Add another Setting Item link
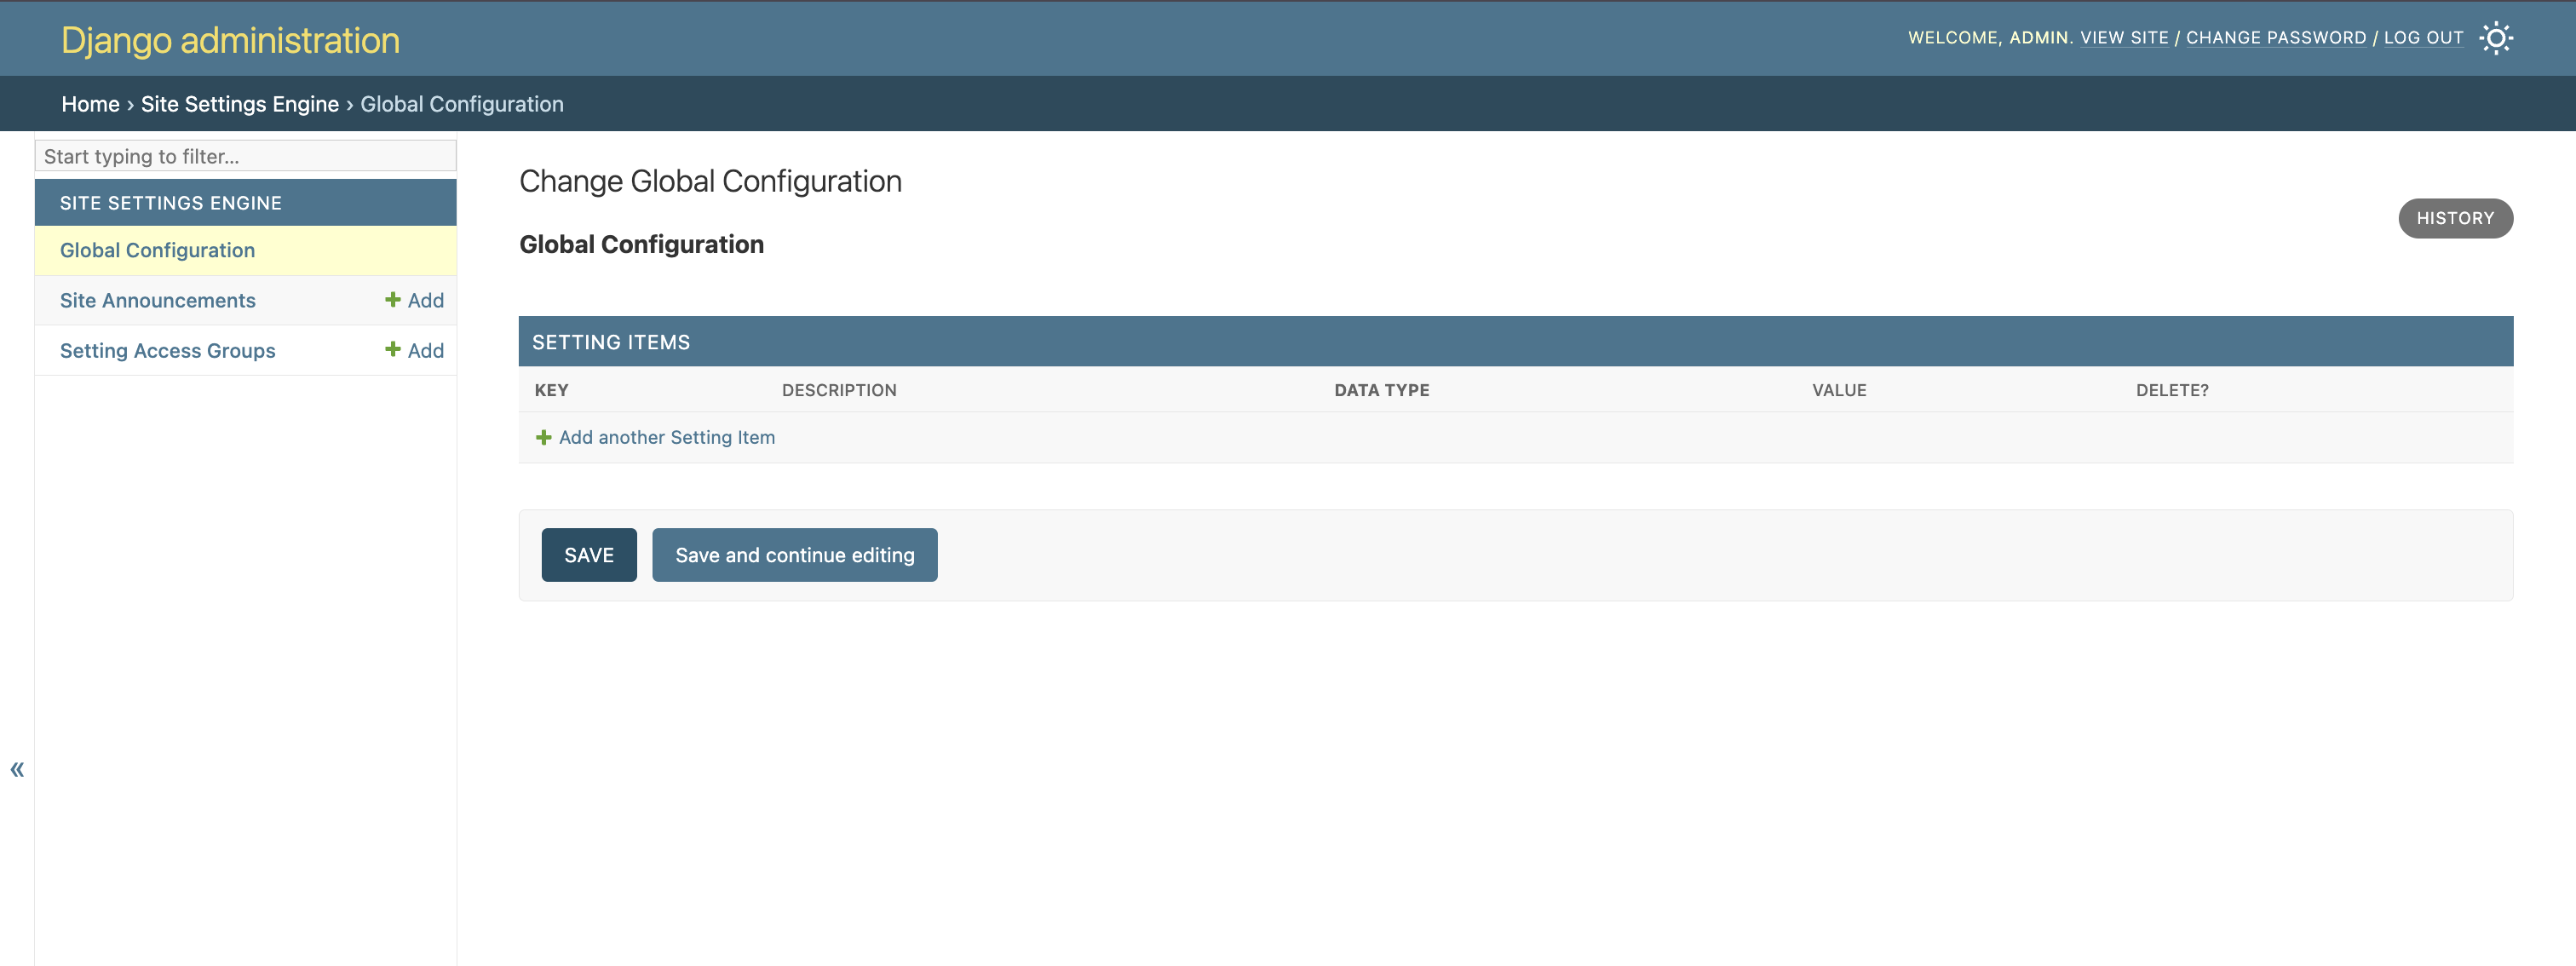2576x966 pixels. coord(667,437)
